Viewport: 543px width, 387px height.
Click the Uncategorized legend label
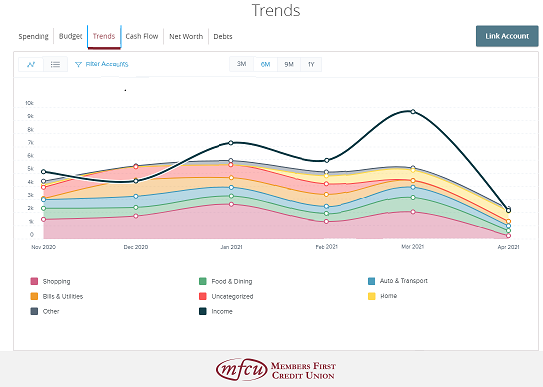[232, 296]
